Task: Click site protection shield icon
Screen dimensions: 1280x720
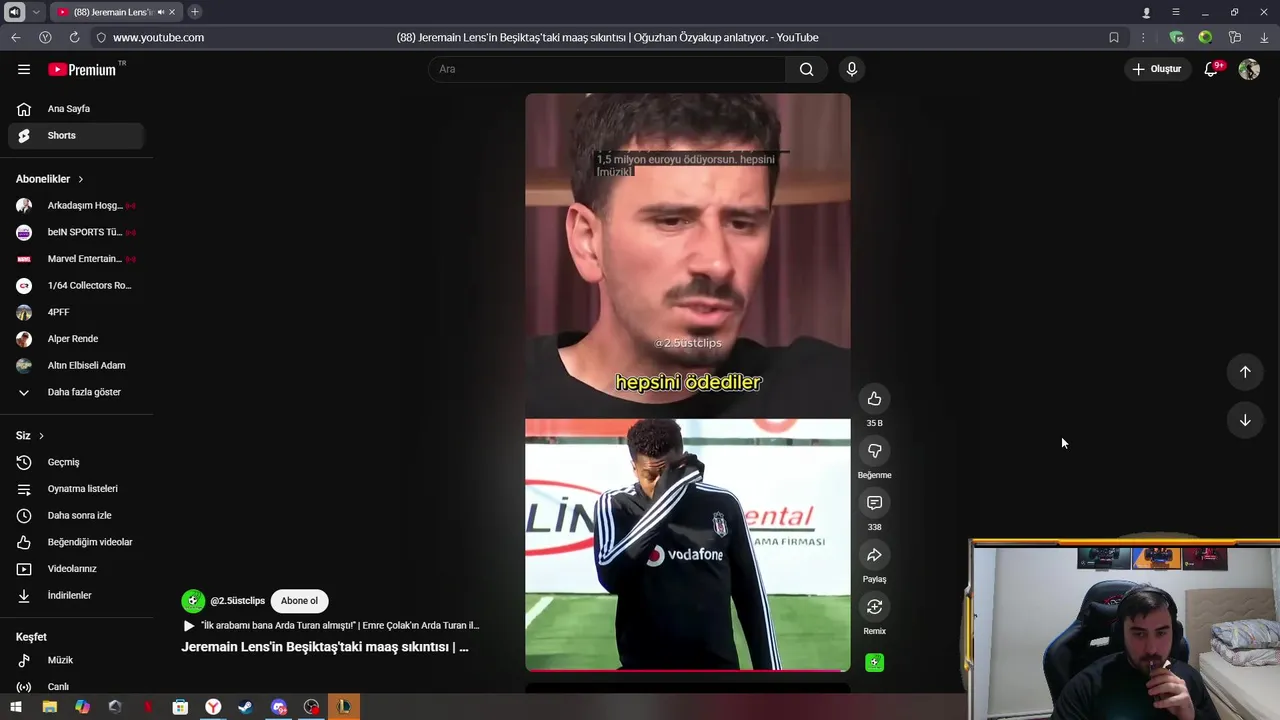Action: (101, 37)
